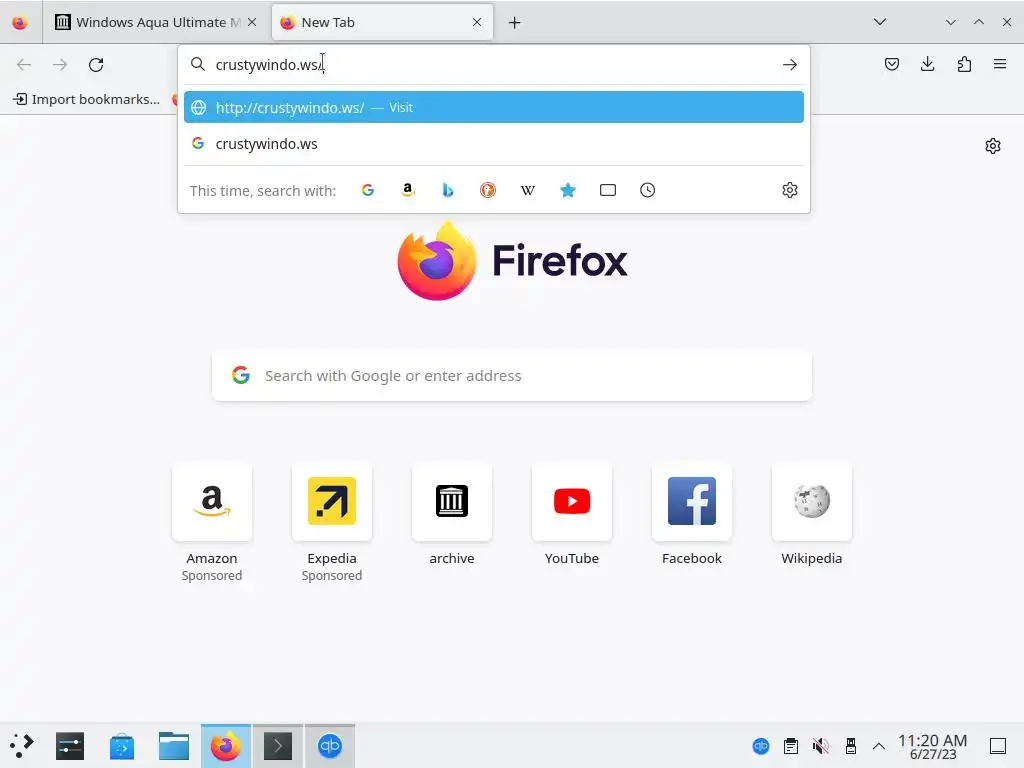Open the KDE application launcher

(x=22, y=746)
